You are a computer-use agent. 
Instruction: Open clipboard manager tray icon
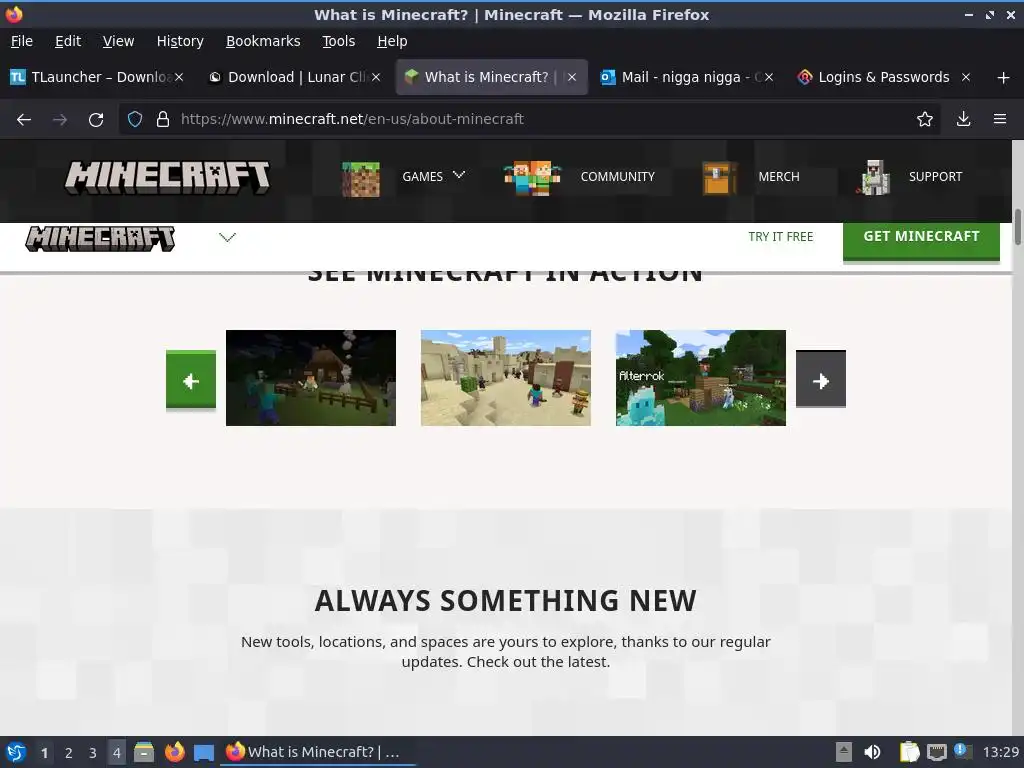point(908,752)
